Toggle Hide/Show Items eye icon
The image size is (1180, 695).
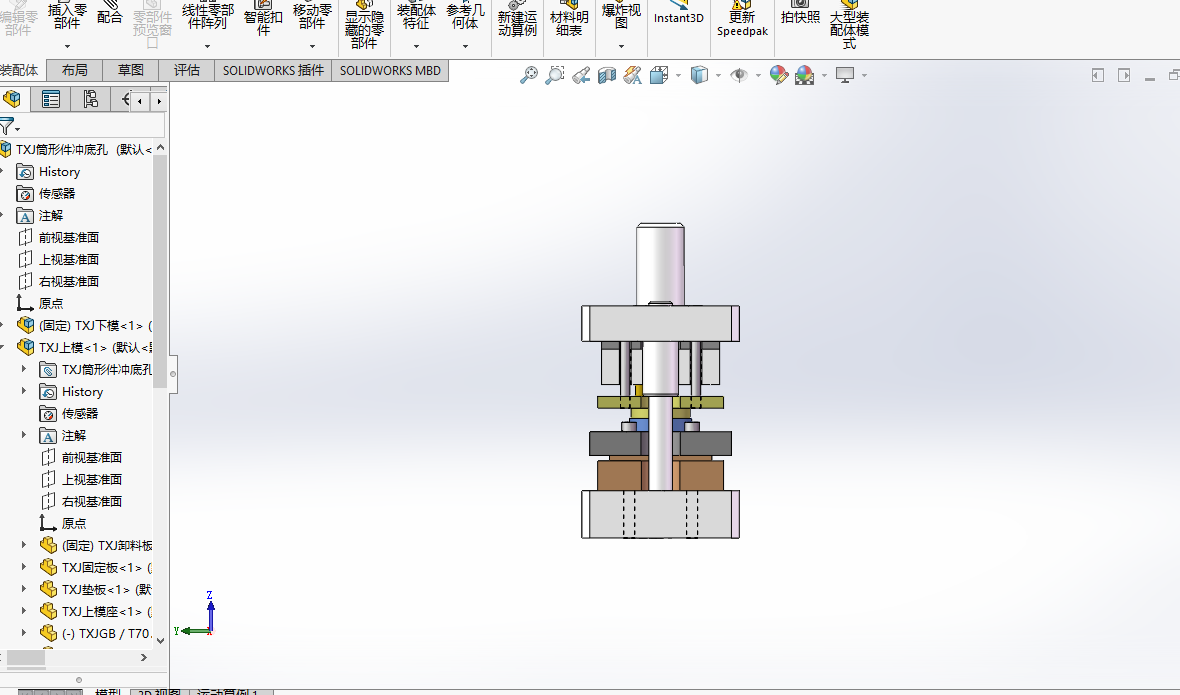[739, 74]
